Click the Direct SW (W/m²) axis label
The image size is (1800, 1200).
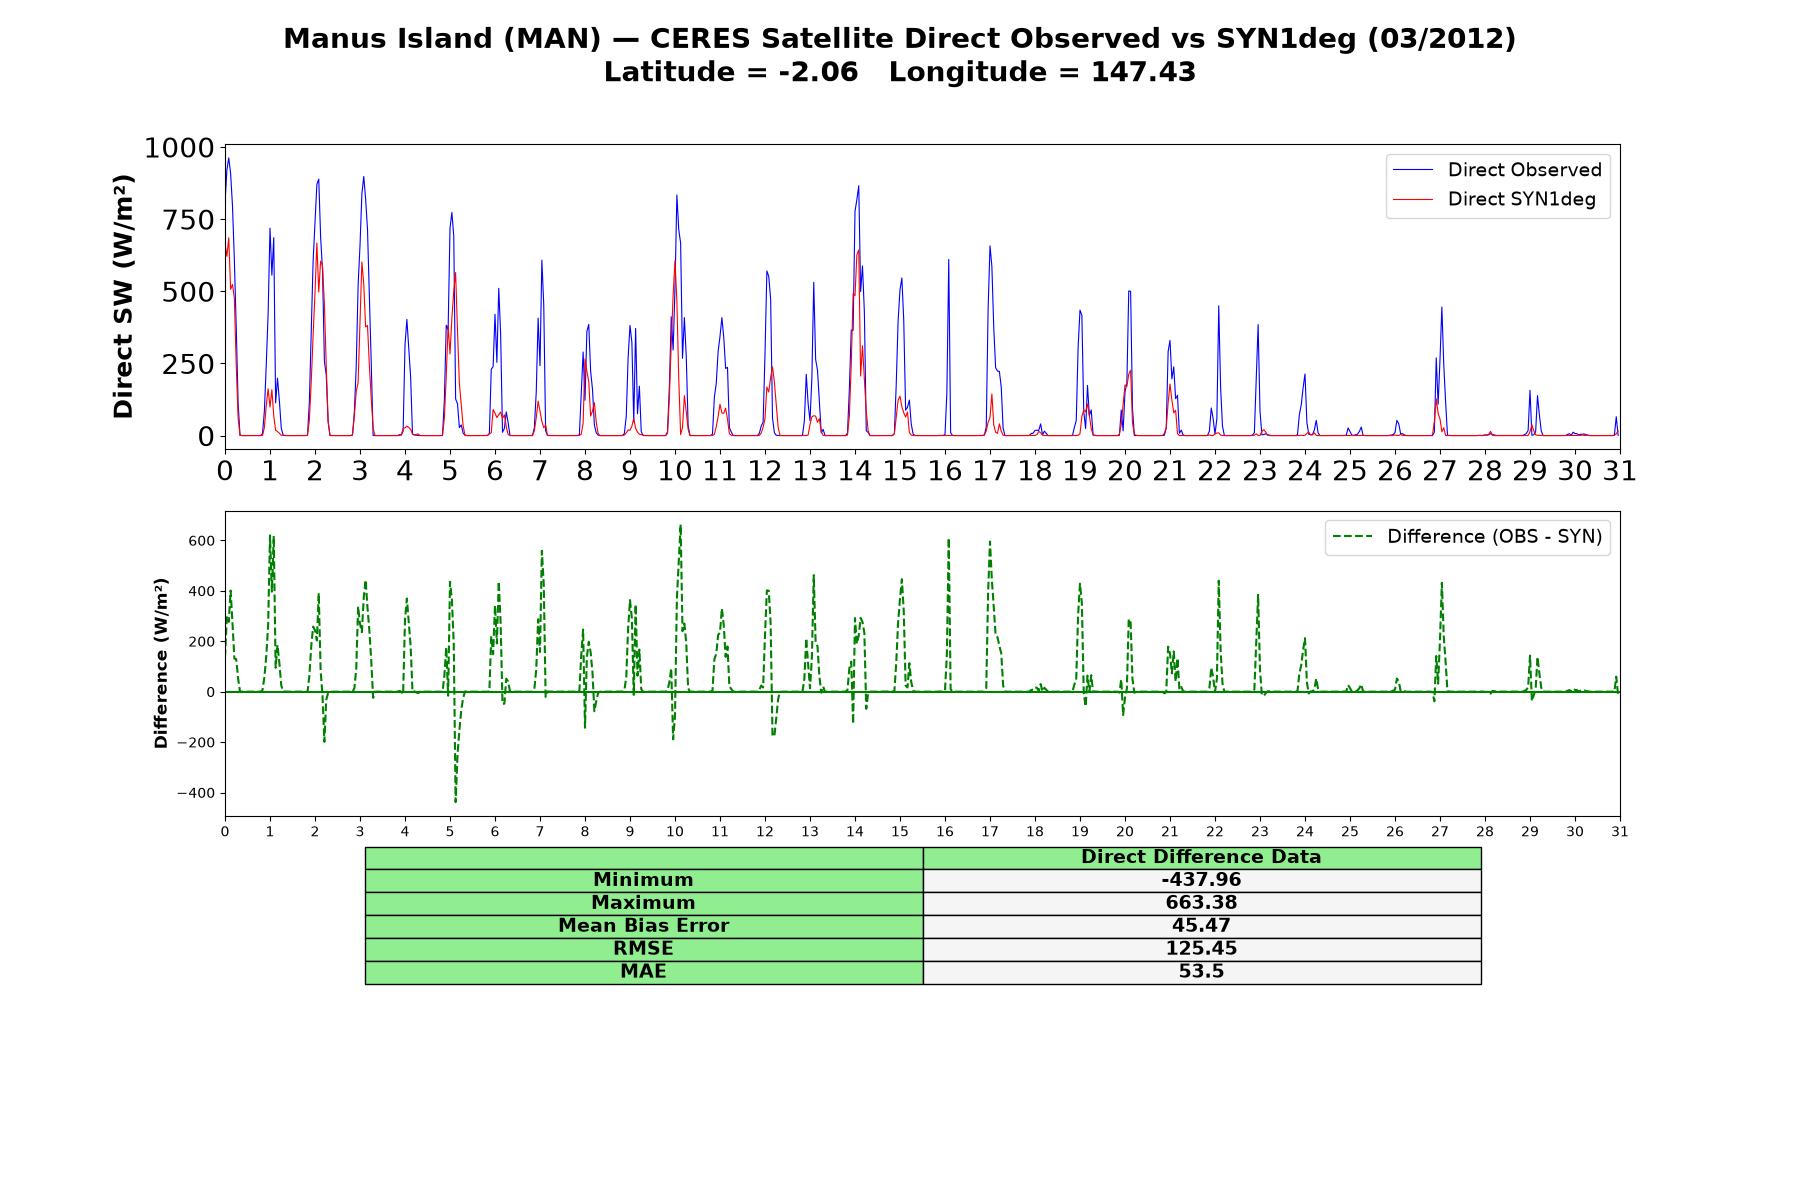(x=123, y=296)
